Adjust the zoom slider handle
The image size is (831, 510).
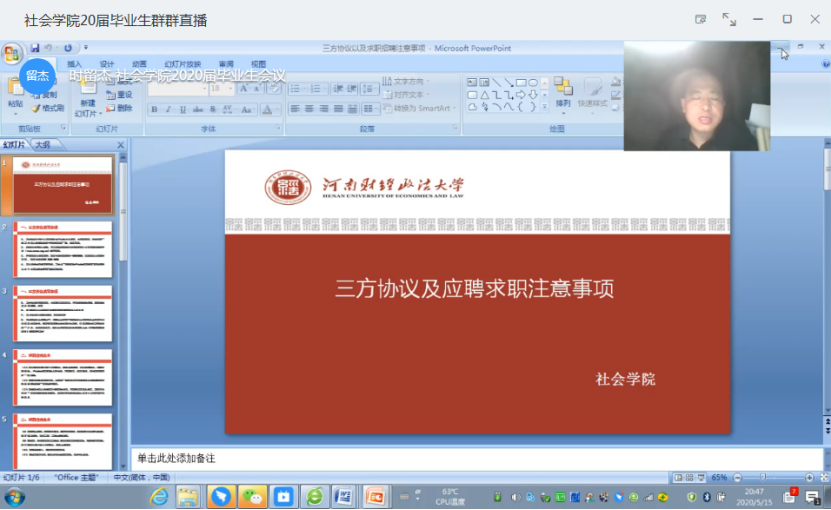coord(763,477)
